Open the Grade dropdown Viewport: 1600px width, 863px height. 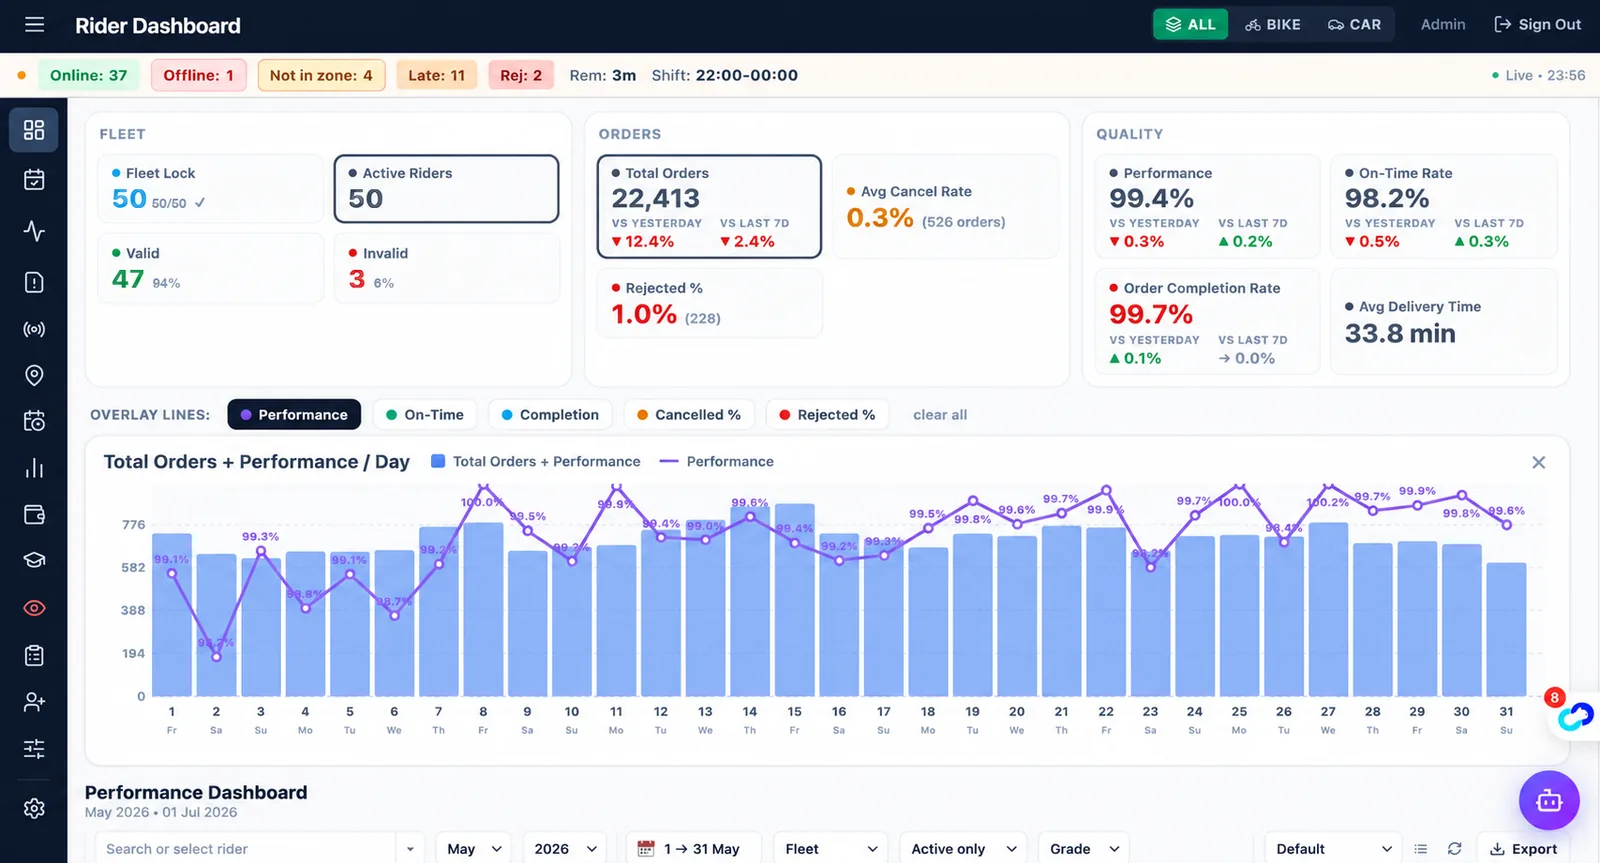coord(1084,849)
